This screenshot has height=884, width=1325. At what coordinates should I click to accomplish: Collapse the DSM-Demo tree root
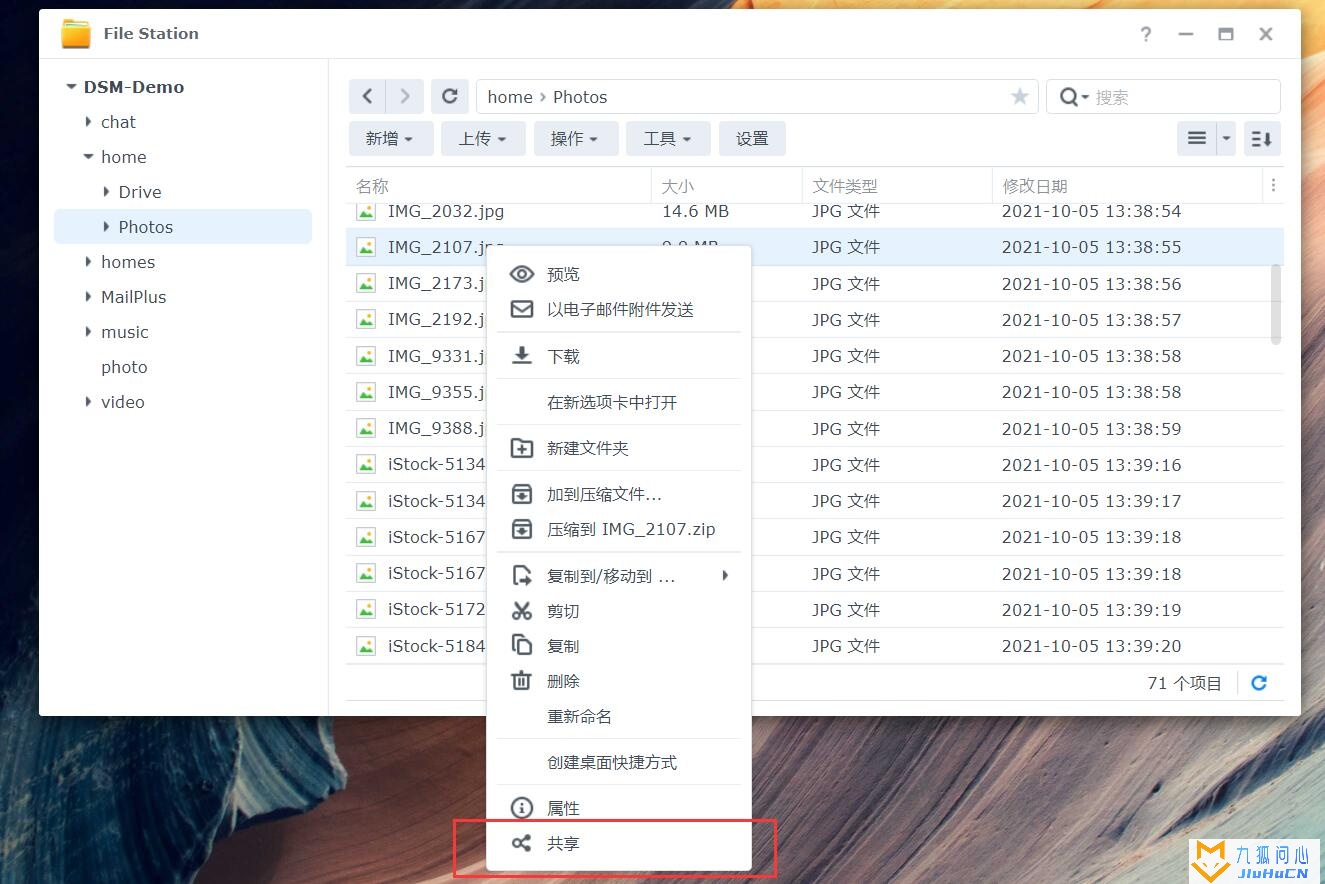click(x=71, y=87)
